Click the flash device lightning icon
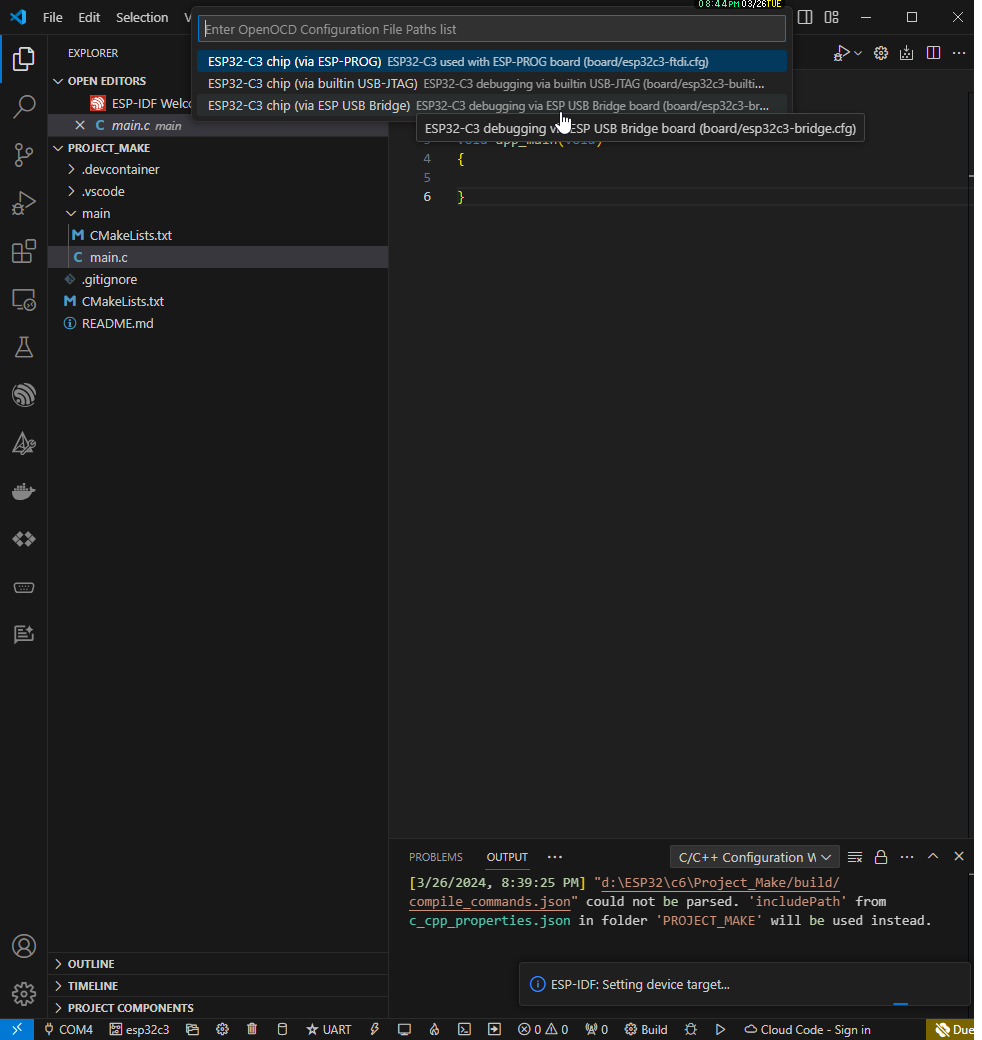 point(375,1029)
